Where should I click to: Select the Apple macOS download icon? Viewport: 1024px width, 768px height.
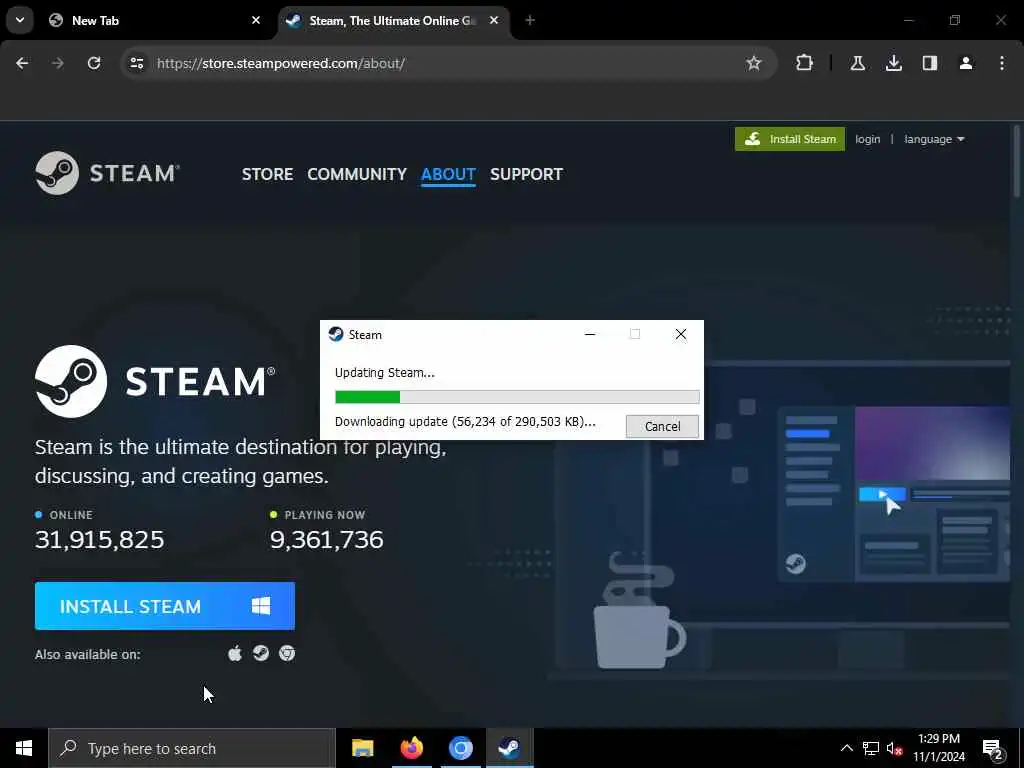(235, 653)
